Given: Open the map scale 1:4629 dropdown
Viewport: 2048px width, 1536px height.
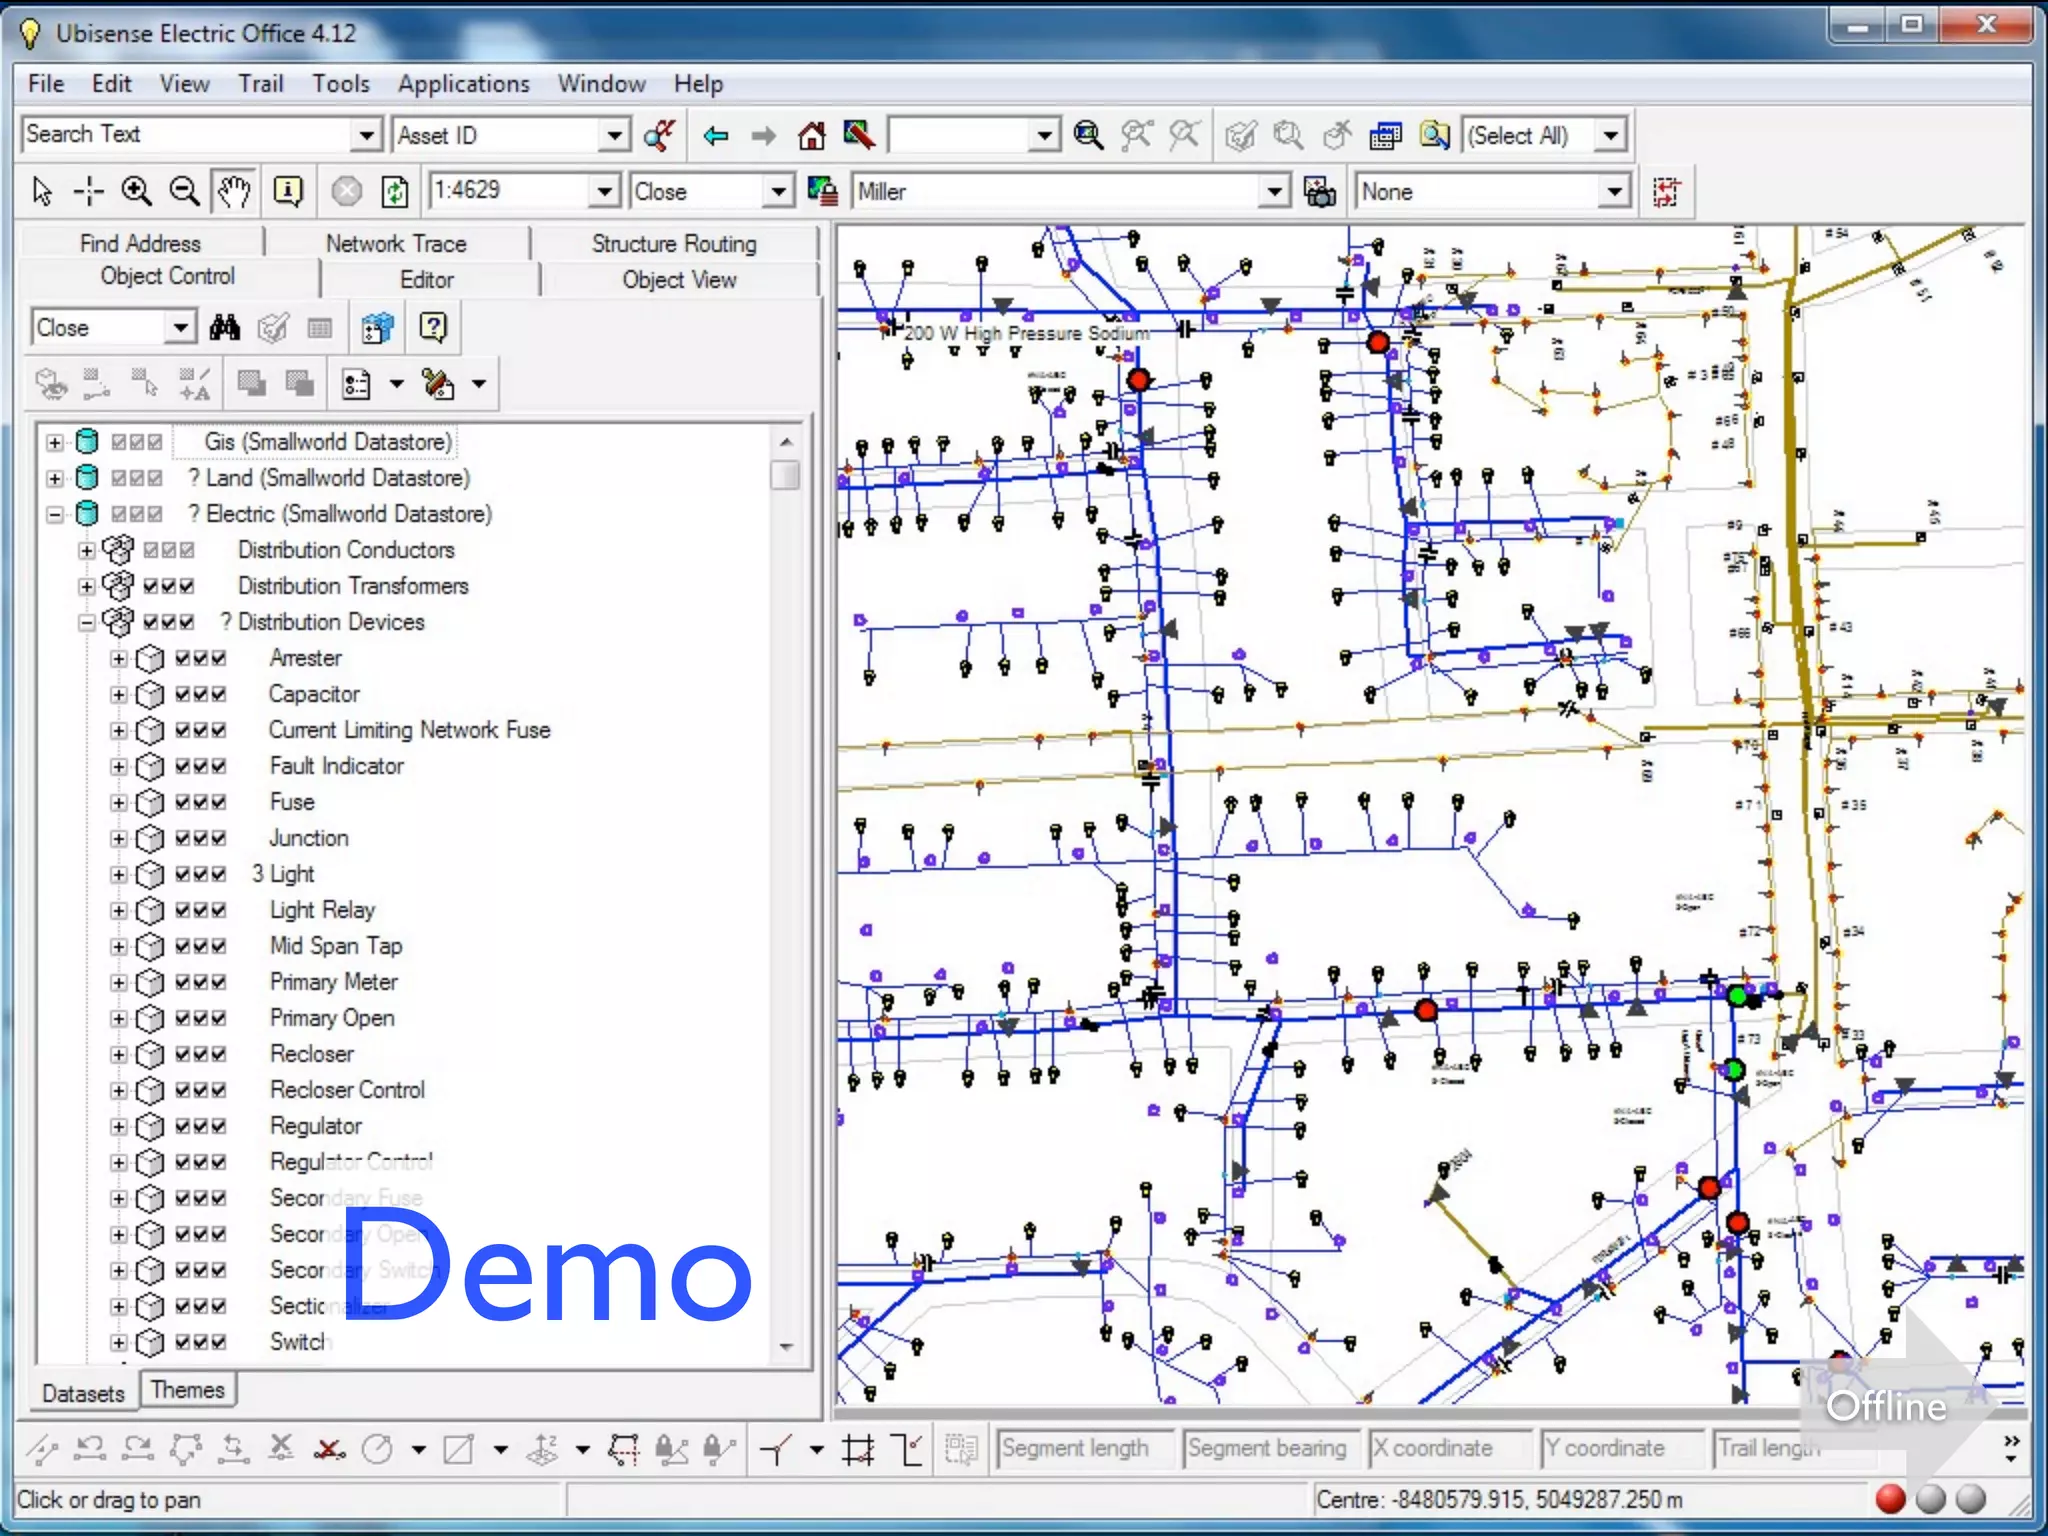Looking at the screenshot, I should (x=603, y=191).
